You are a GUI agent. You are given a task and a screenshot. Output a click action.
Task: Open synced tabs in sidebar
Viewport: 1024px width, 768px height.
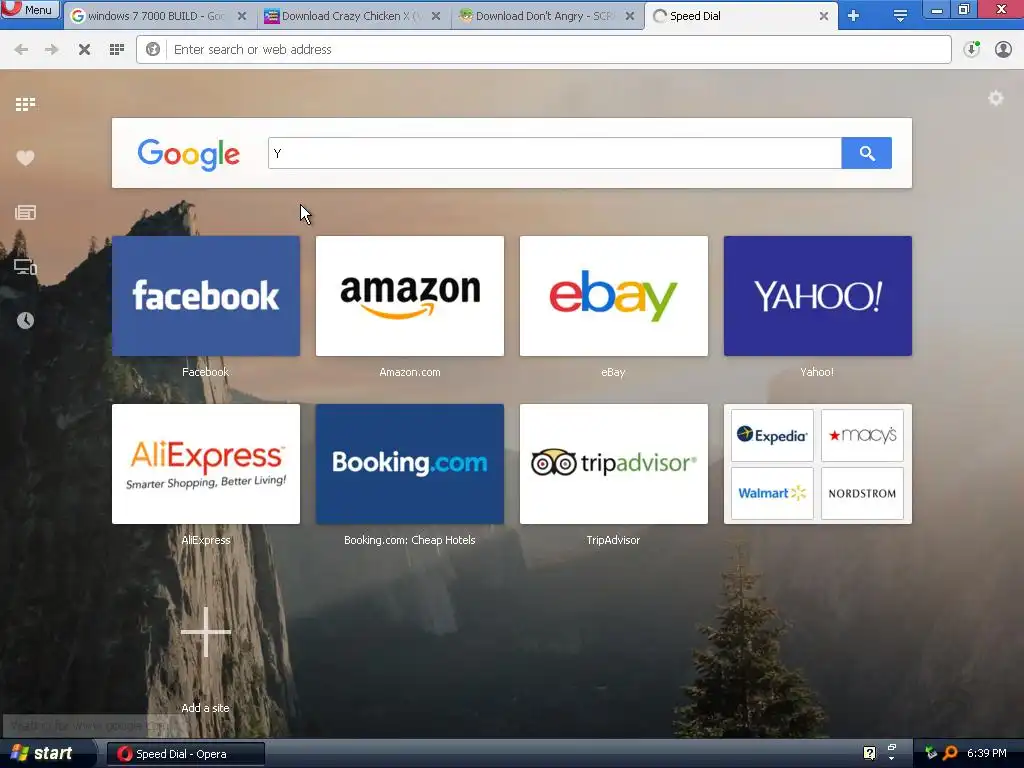click(x=25, y=266)
